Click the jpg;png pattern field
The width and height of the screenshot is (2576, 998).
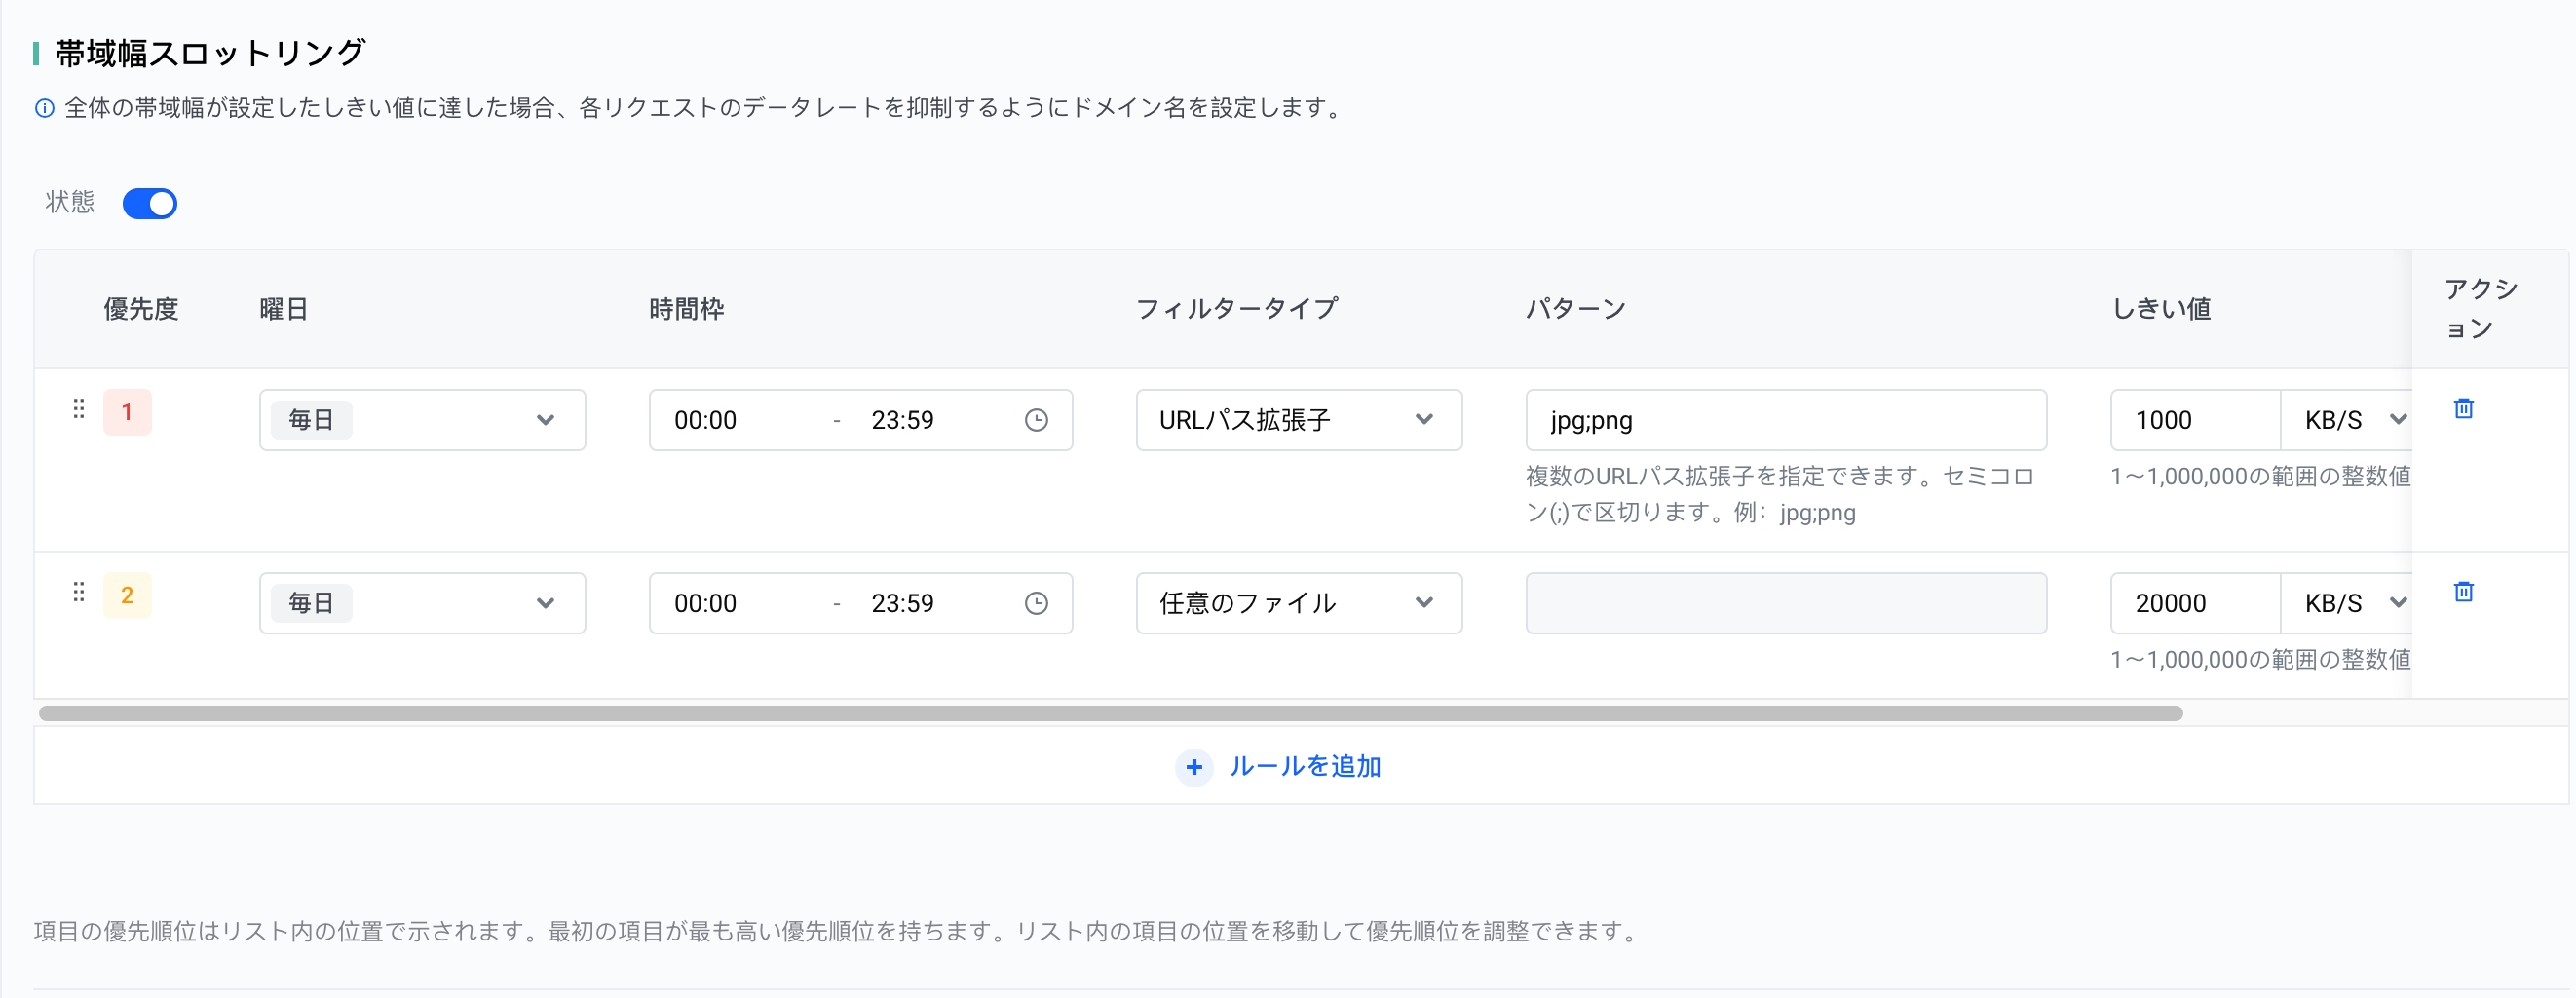click(x=1786, y=420)
